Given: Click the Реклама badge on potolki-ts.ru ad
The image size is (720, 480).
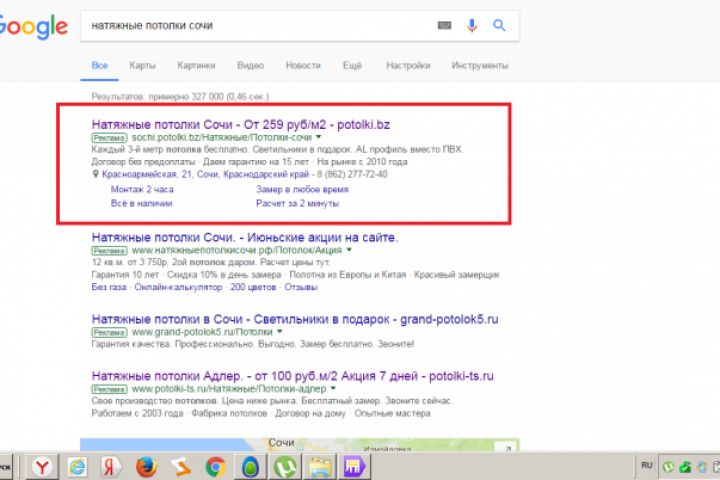Looking at the screenshot, I should click(109, 389).
